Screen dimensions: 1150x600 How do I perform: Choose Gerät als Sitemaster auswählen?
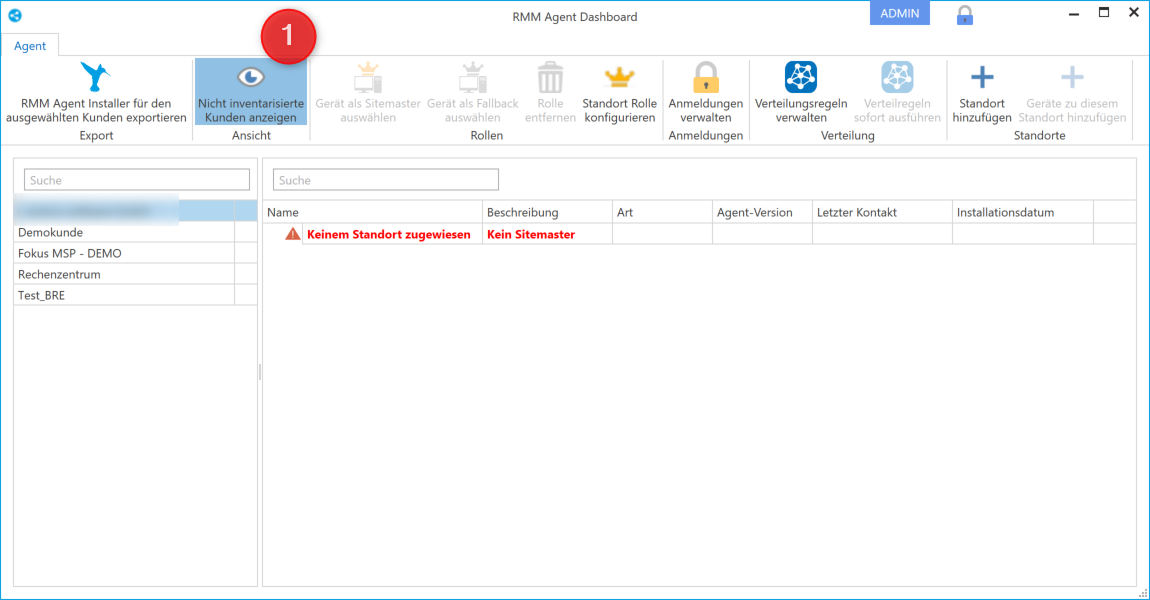tap(367, 92)
